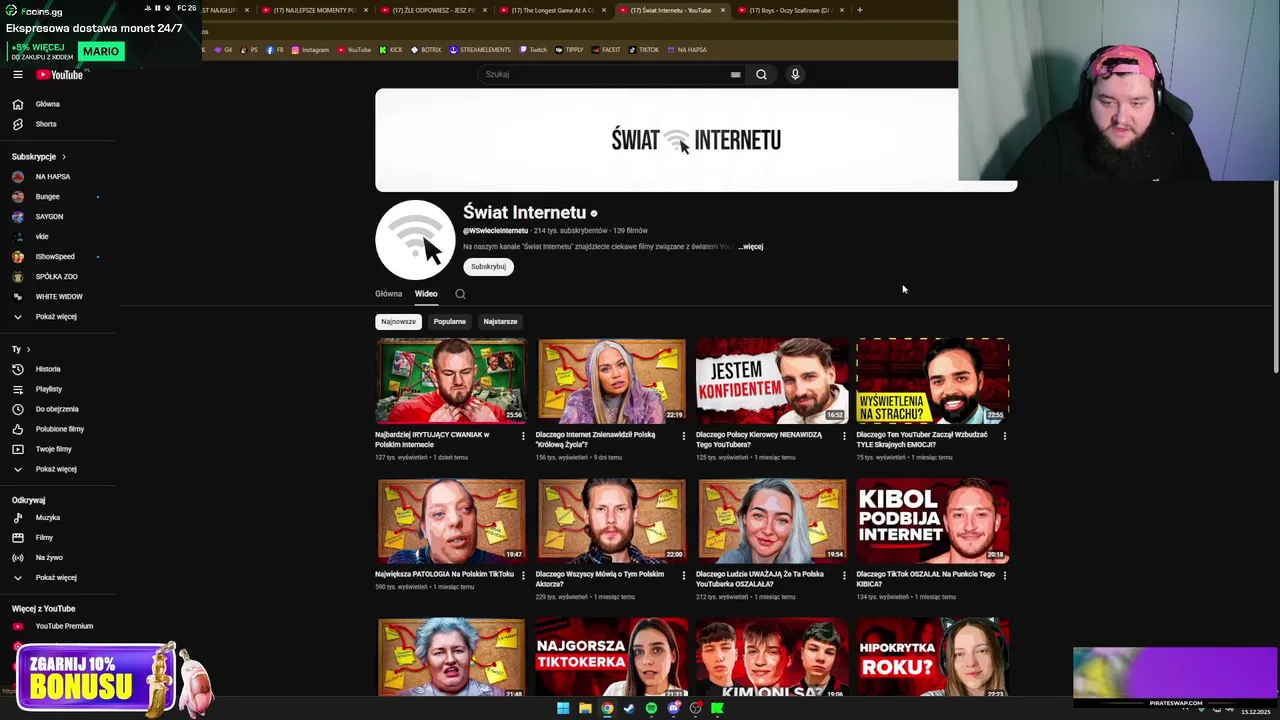1280x720 pixels.
Task: Click title 'Dlaczego Wszyscy Mówią o Tym Polskim Aktorze?'
Action: point(600,579)
